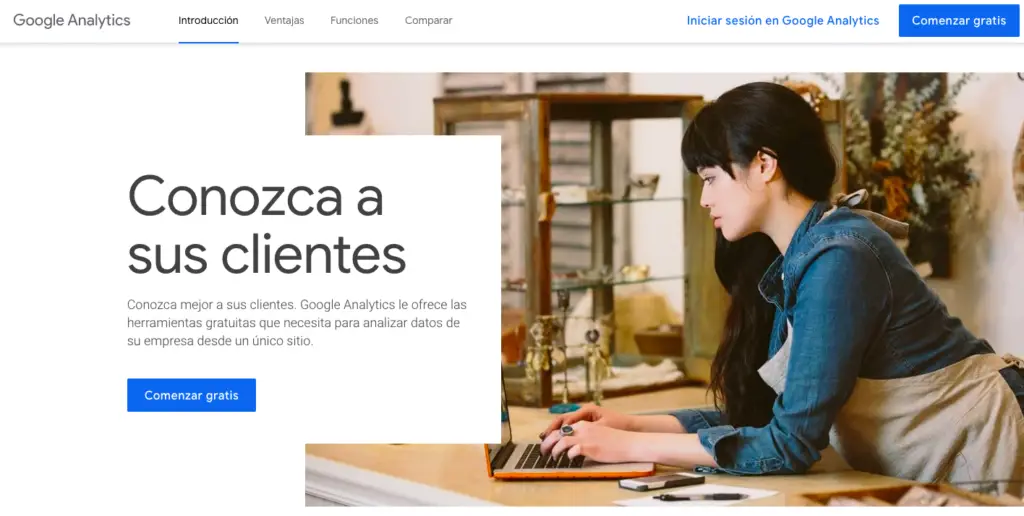1024x516 pixels.
Task: Click the paragraph describing herramientas gratuitas
Action: (297, 323)
